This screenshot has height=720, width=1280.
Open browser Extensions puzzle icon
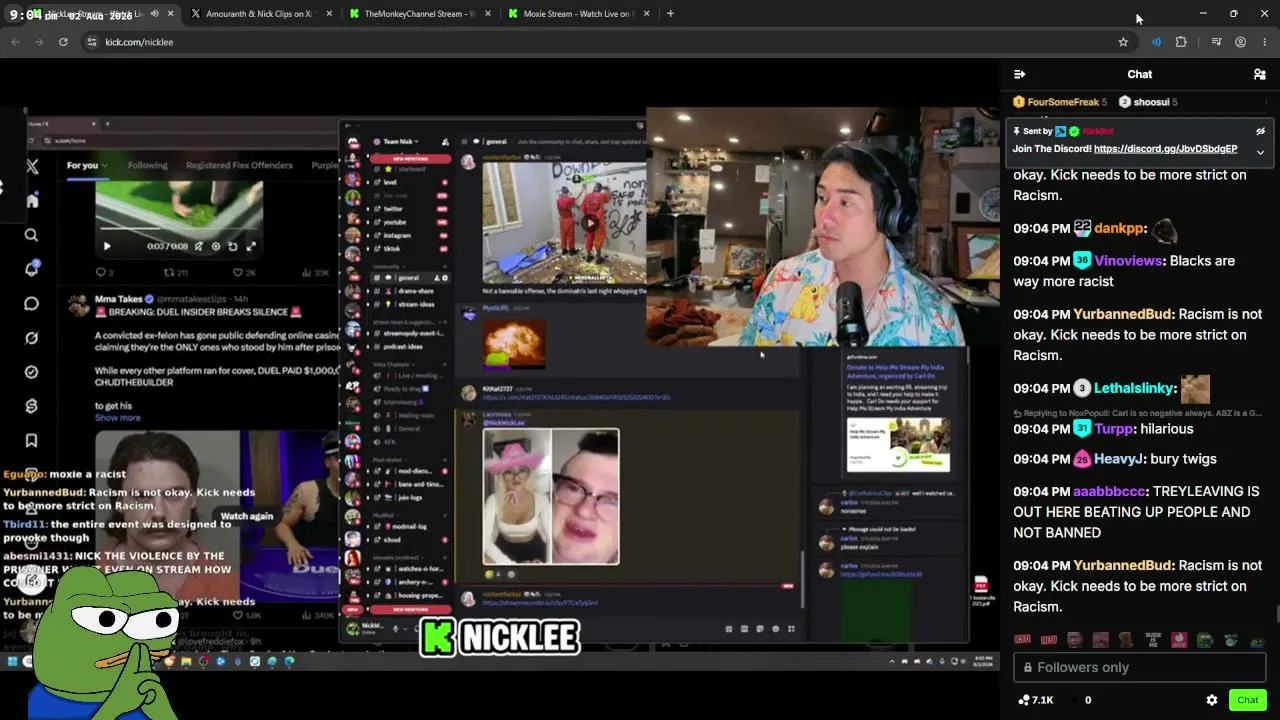1181,42
